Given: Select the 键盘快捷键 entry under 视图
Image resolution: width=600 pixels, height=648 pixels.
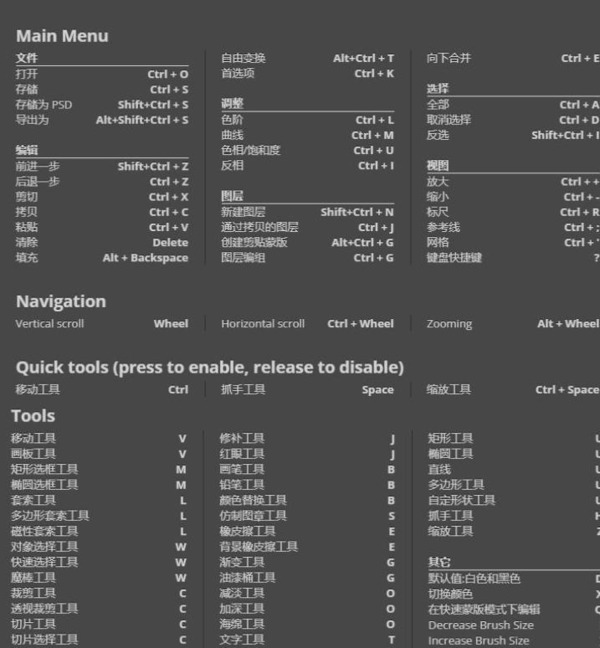Looking at the screenshot, I should point(454,257).
